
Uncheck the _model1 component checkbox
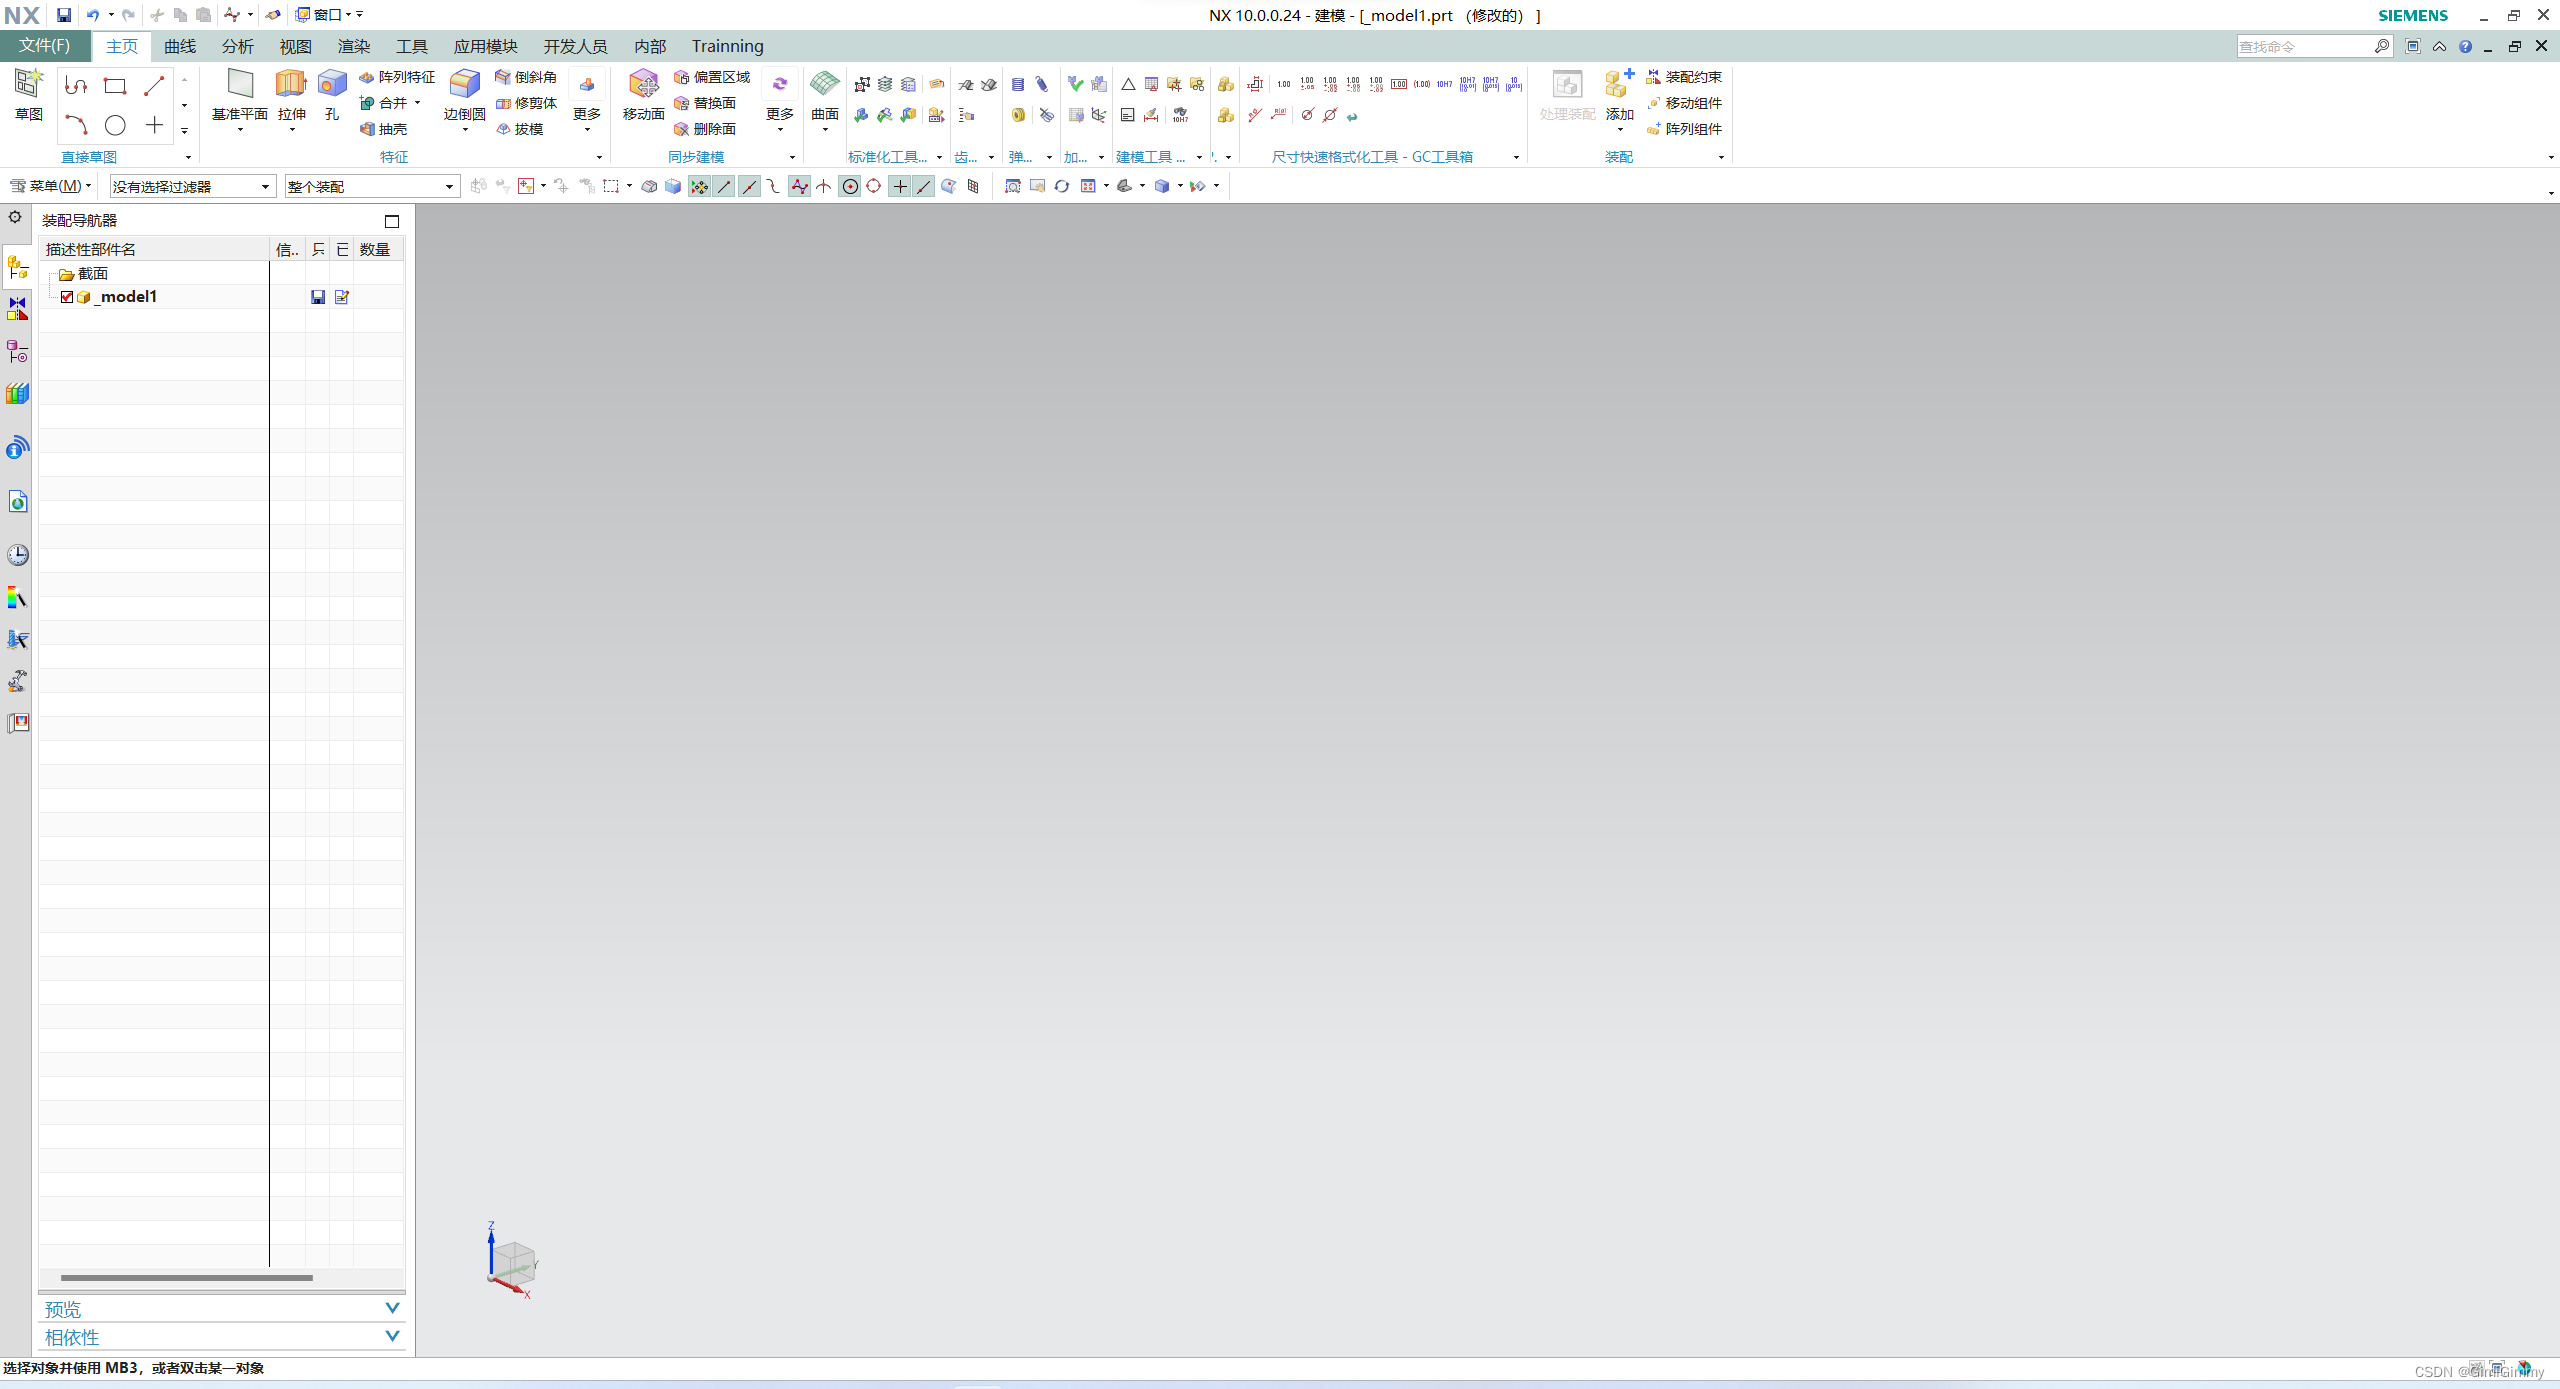point(67,297)
